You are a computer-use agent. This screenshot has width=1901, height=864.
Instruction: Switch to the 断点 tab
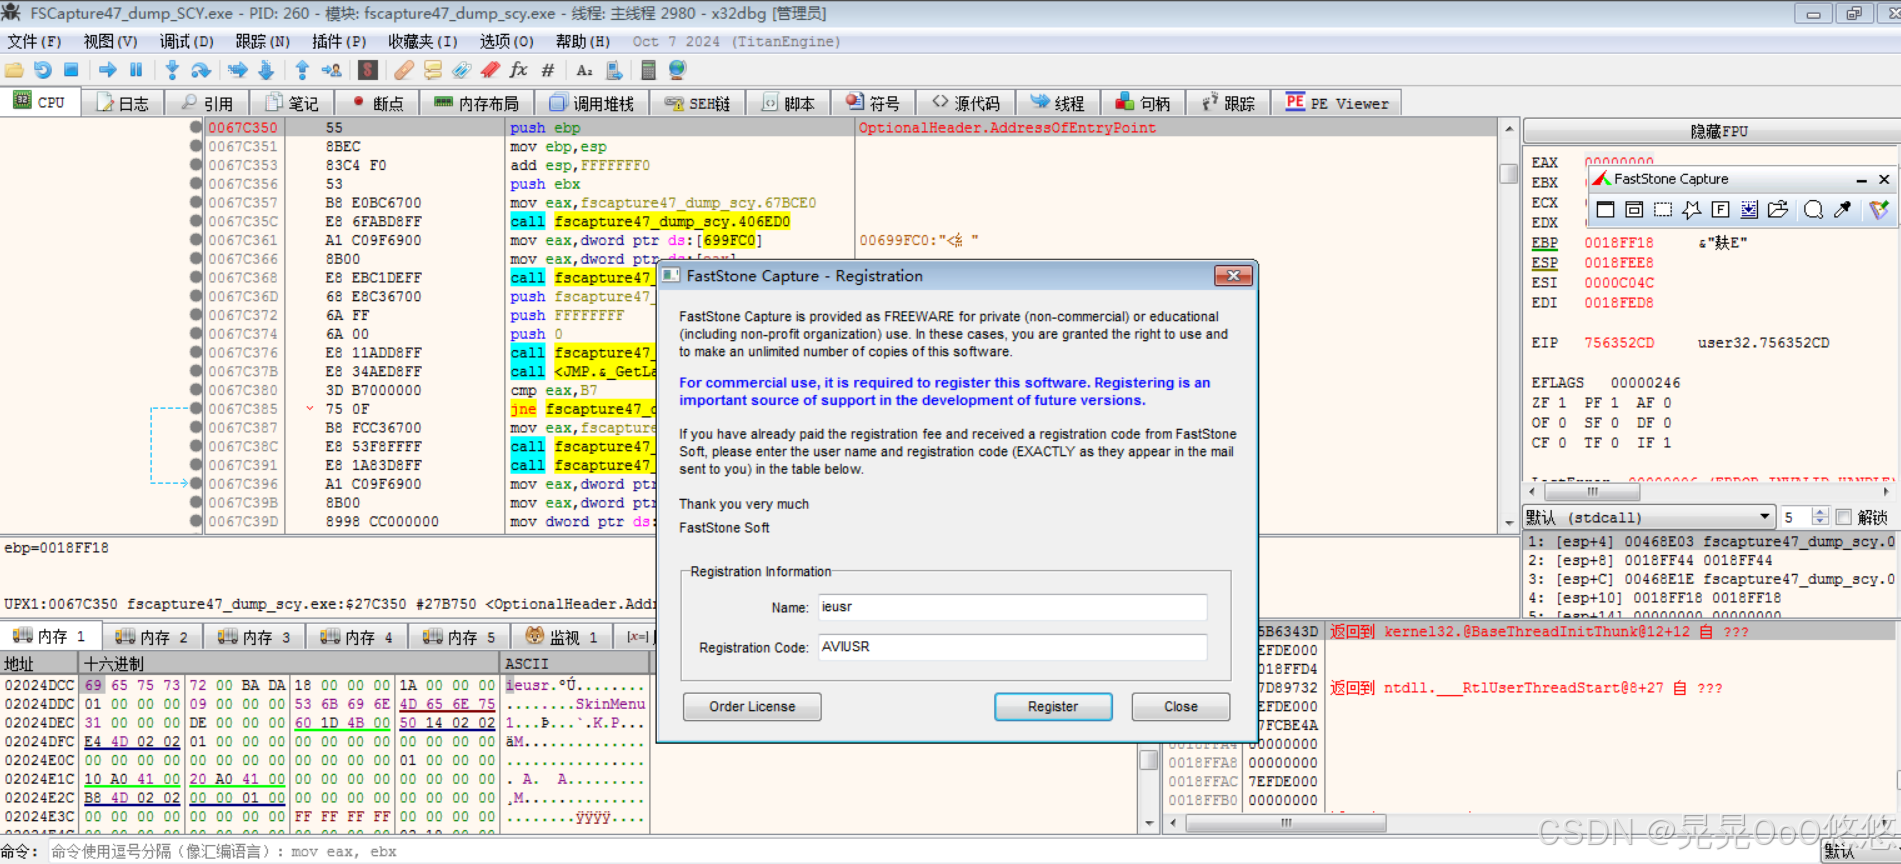tap(378, 103)
